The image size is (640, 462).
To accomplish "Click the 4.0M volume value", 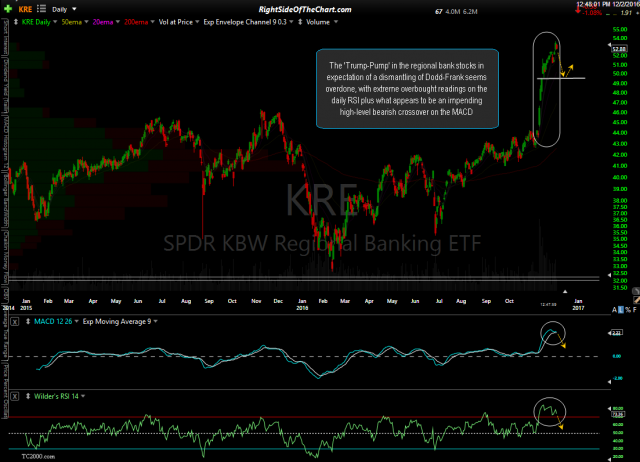I will pyautogui.click(x=452, y=12).
